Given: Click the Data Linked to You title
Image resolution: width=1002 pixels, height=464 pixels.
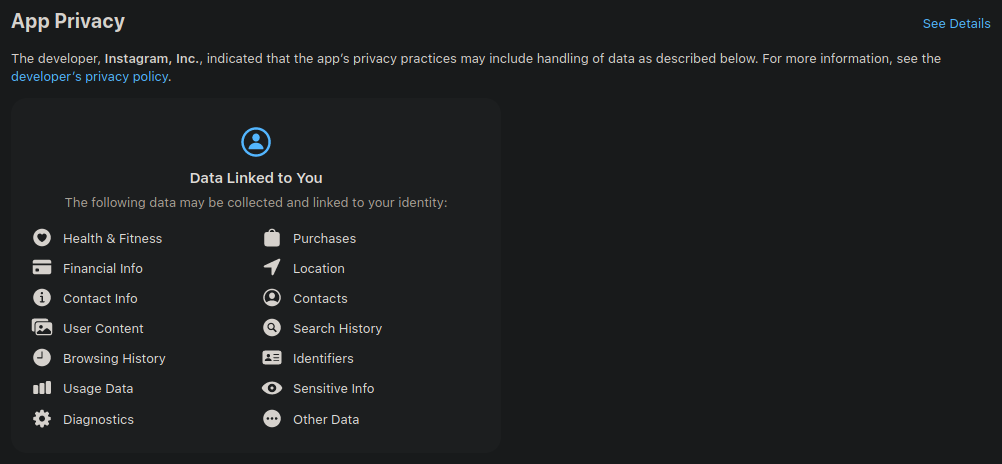Looking at the screenshot, I should (256, 178).
